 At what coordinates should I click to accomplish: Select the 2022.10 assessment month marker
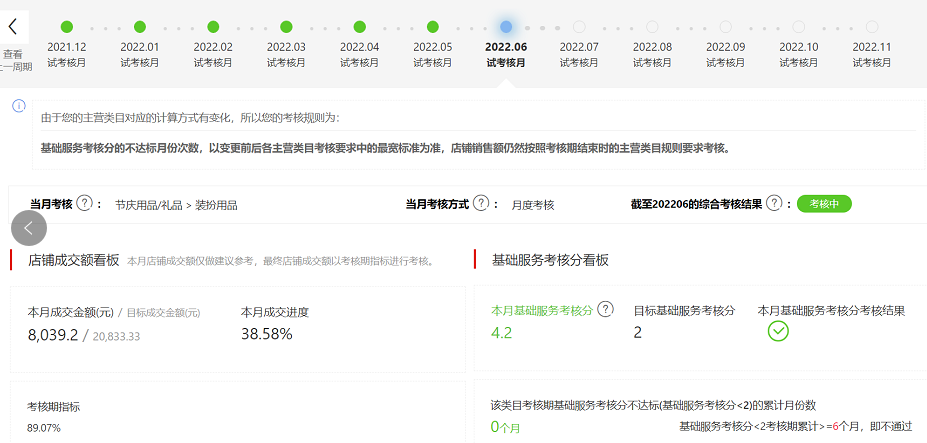799,27
